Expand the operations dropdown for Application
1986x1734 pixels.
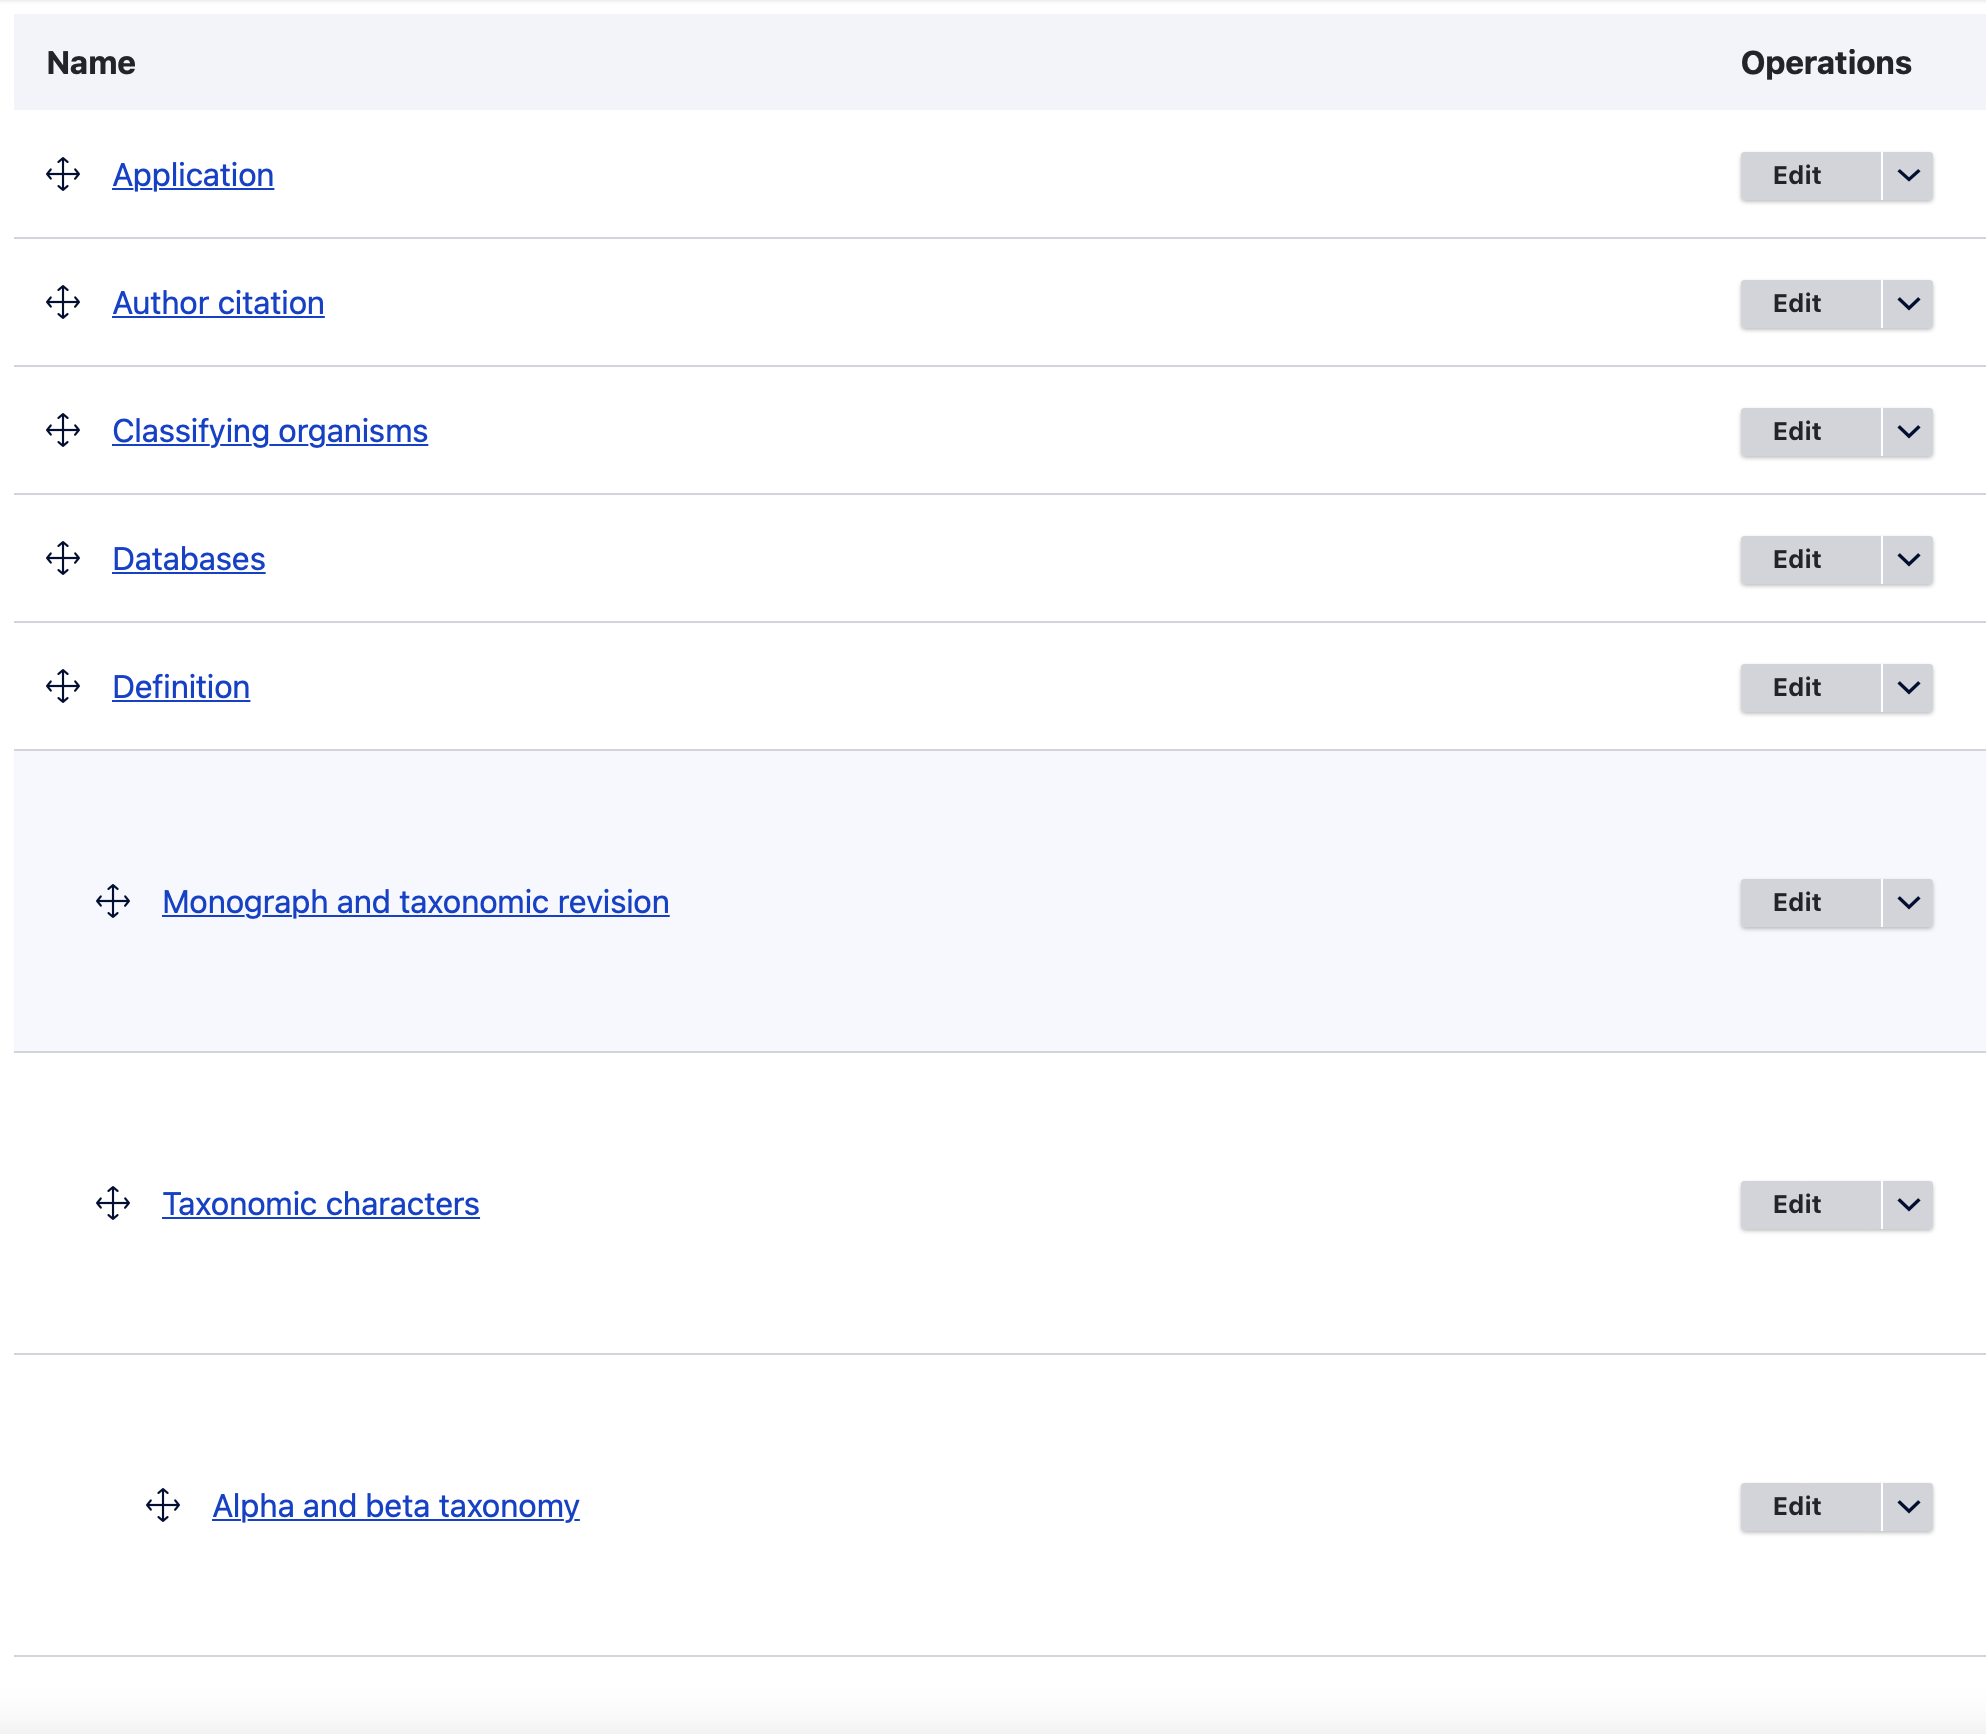[1907, 176]
